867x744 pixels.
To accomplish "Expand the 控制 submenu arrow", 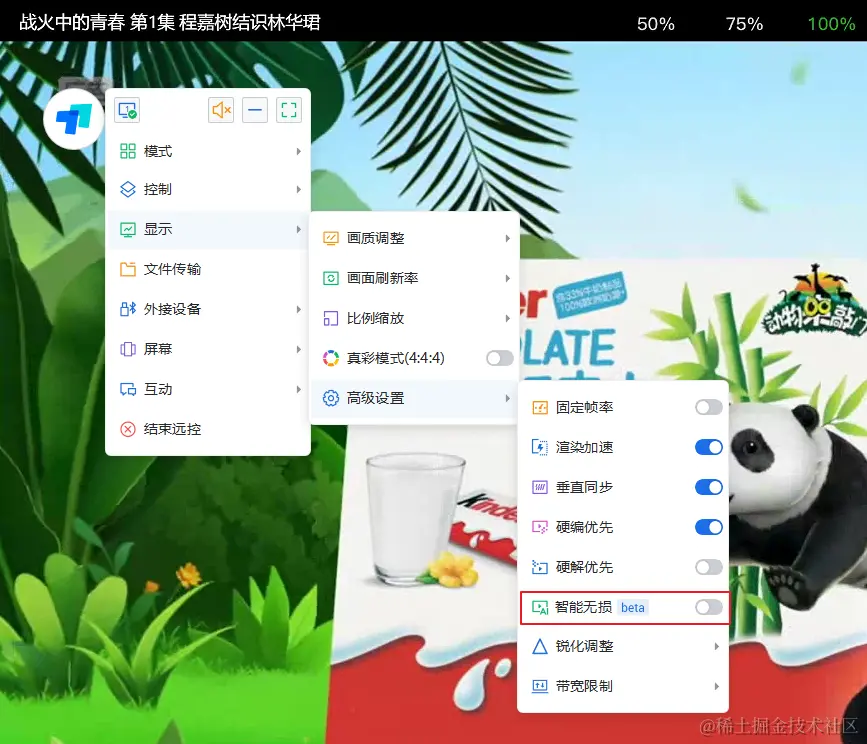I will coord(299,189).
